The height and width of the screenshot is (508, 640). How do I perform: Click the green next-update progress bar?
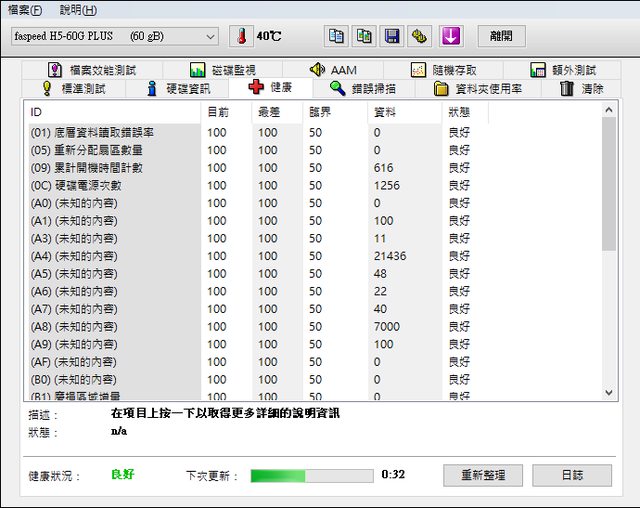coord(311,475)
